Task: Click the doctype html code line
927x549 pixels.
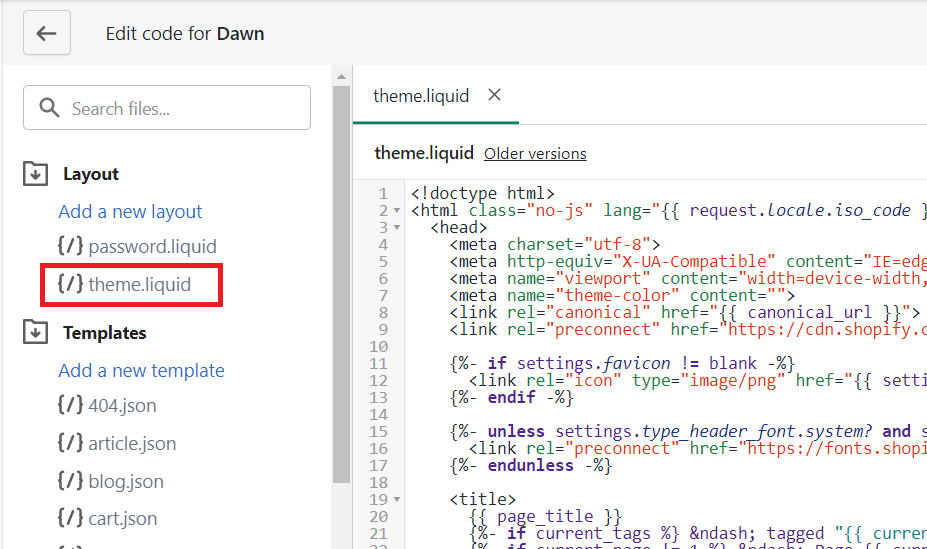Action: click(482, 193)
